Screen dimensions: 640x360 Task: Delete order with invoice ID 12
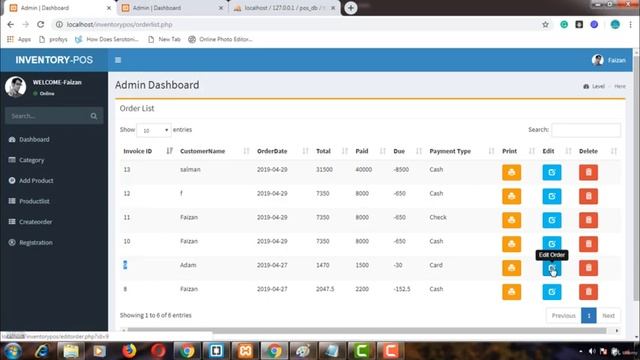click(x=588, y=196)
